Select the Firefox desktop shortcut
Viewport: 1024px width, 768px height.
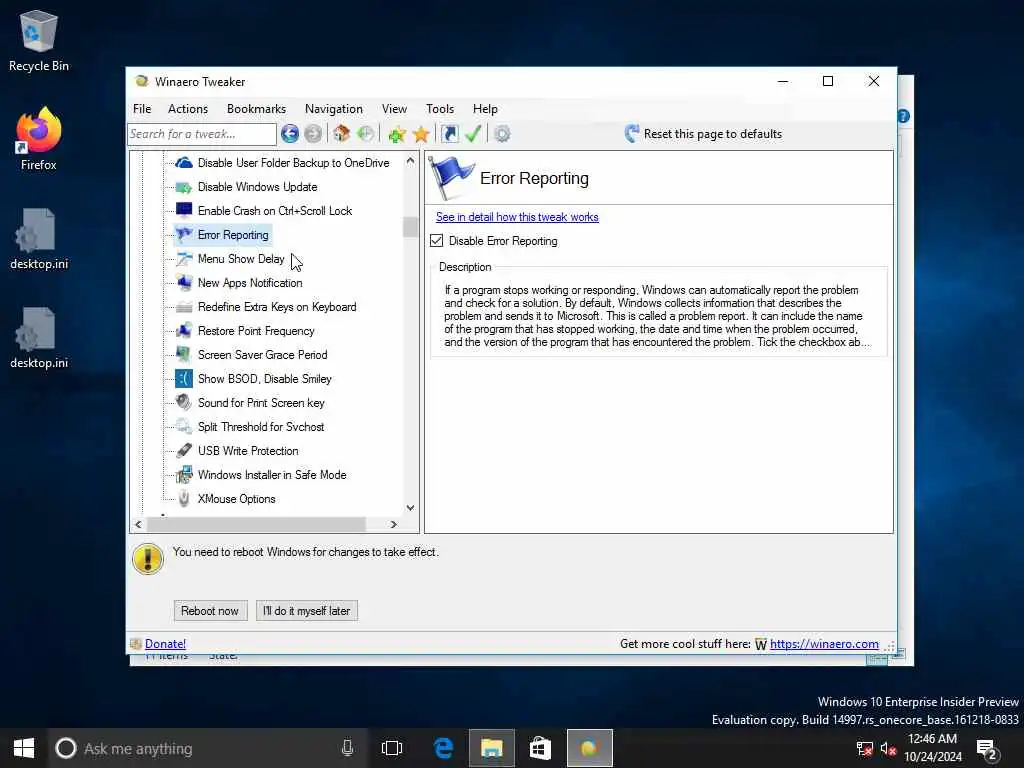point(39,139)
